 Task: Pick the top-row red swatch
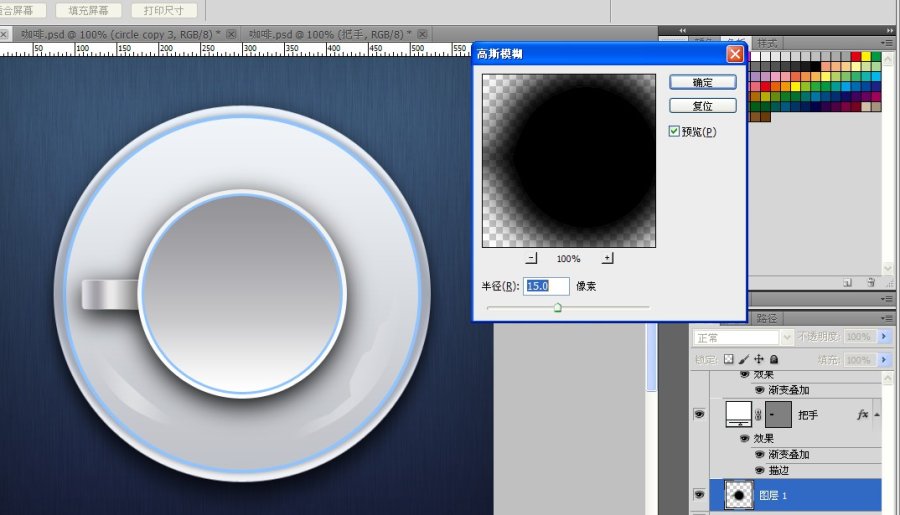click(856, 56)
